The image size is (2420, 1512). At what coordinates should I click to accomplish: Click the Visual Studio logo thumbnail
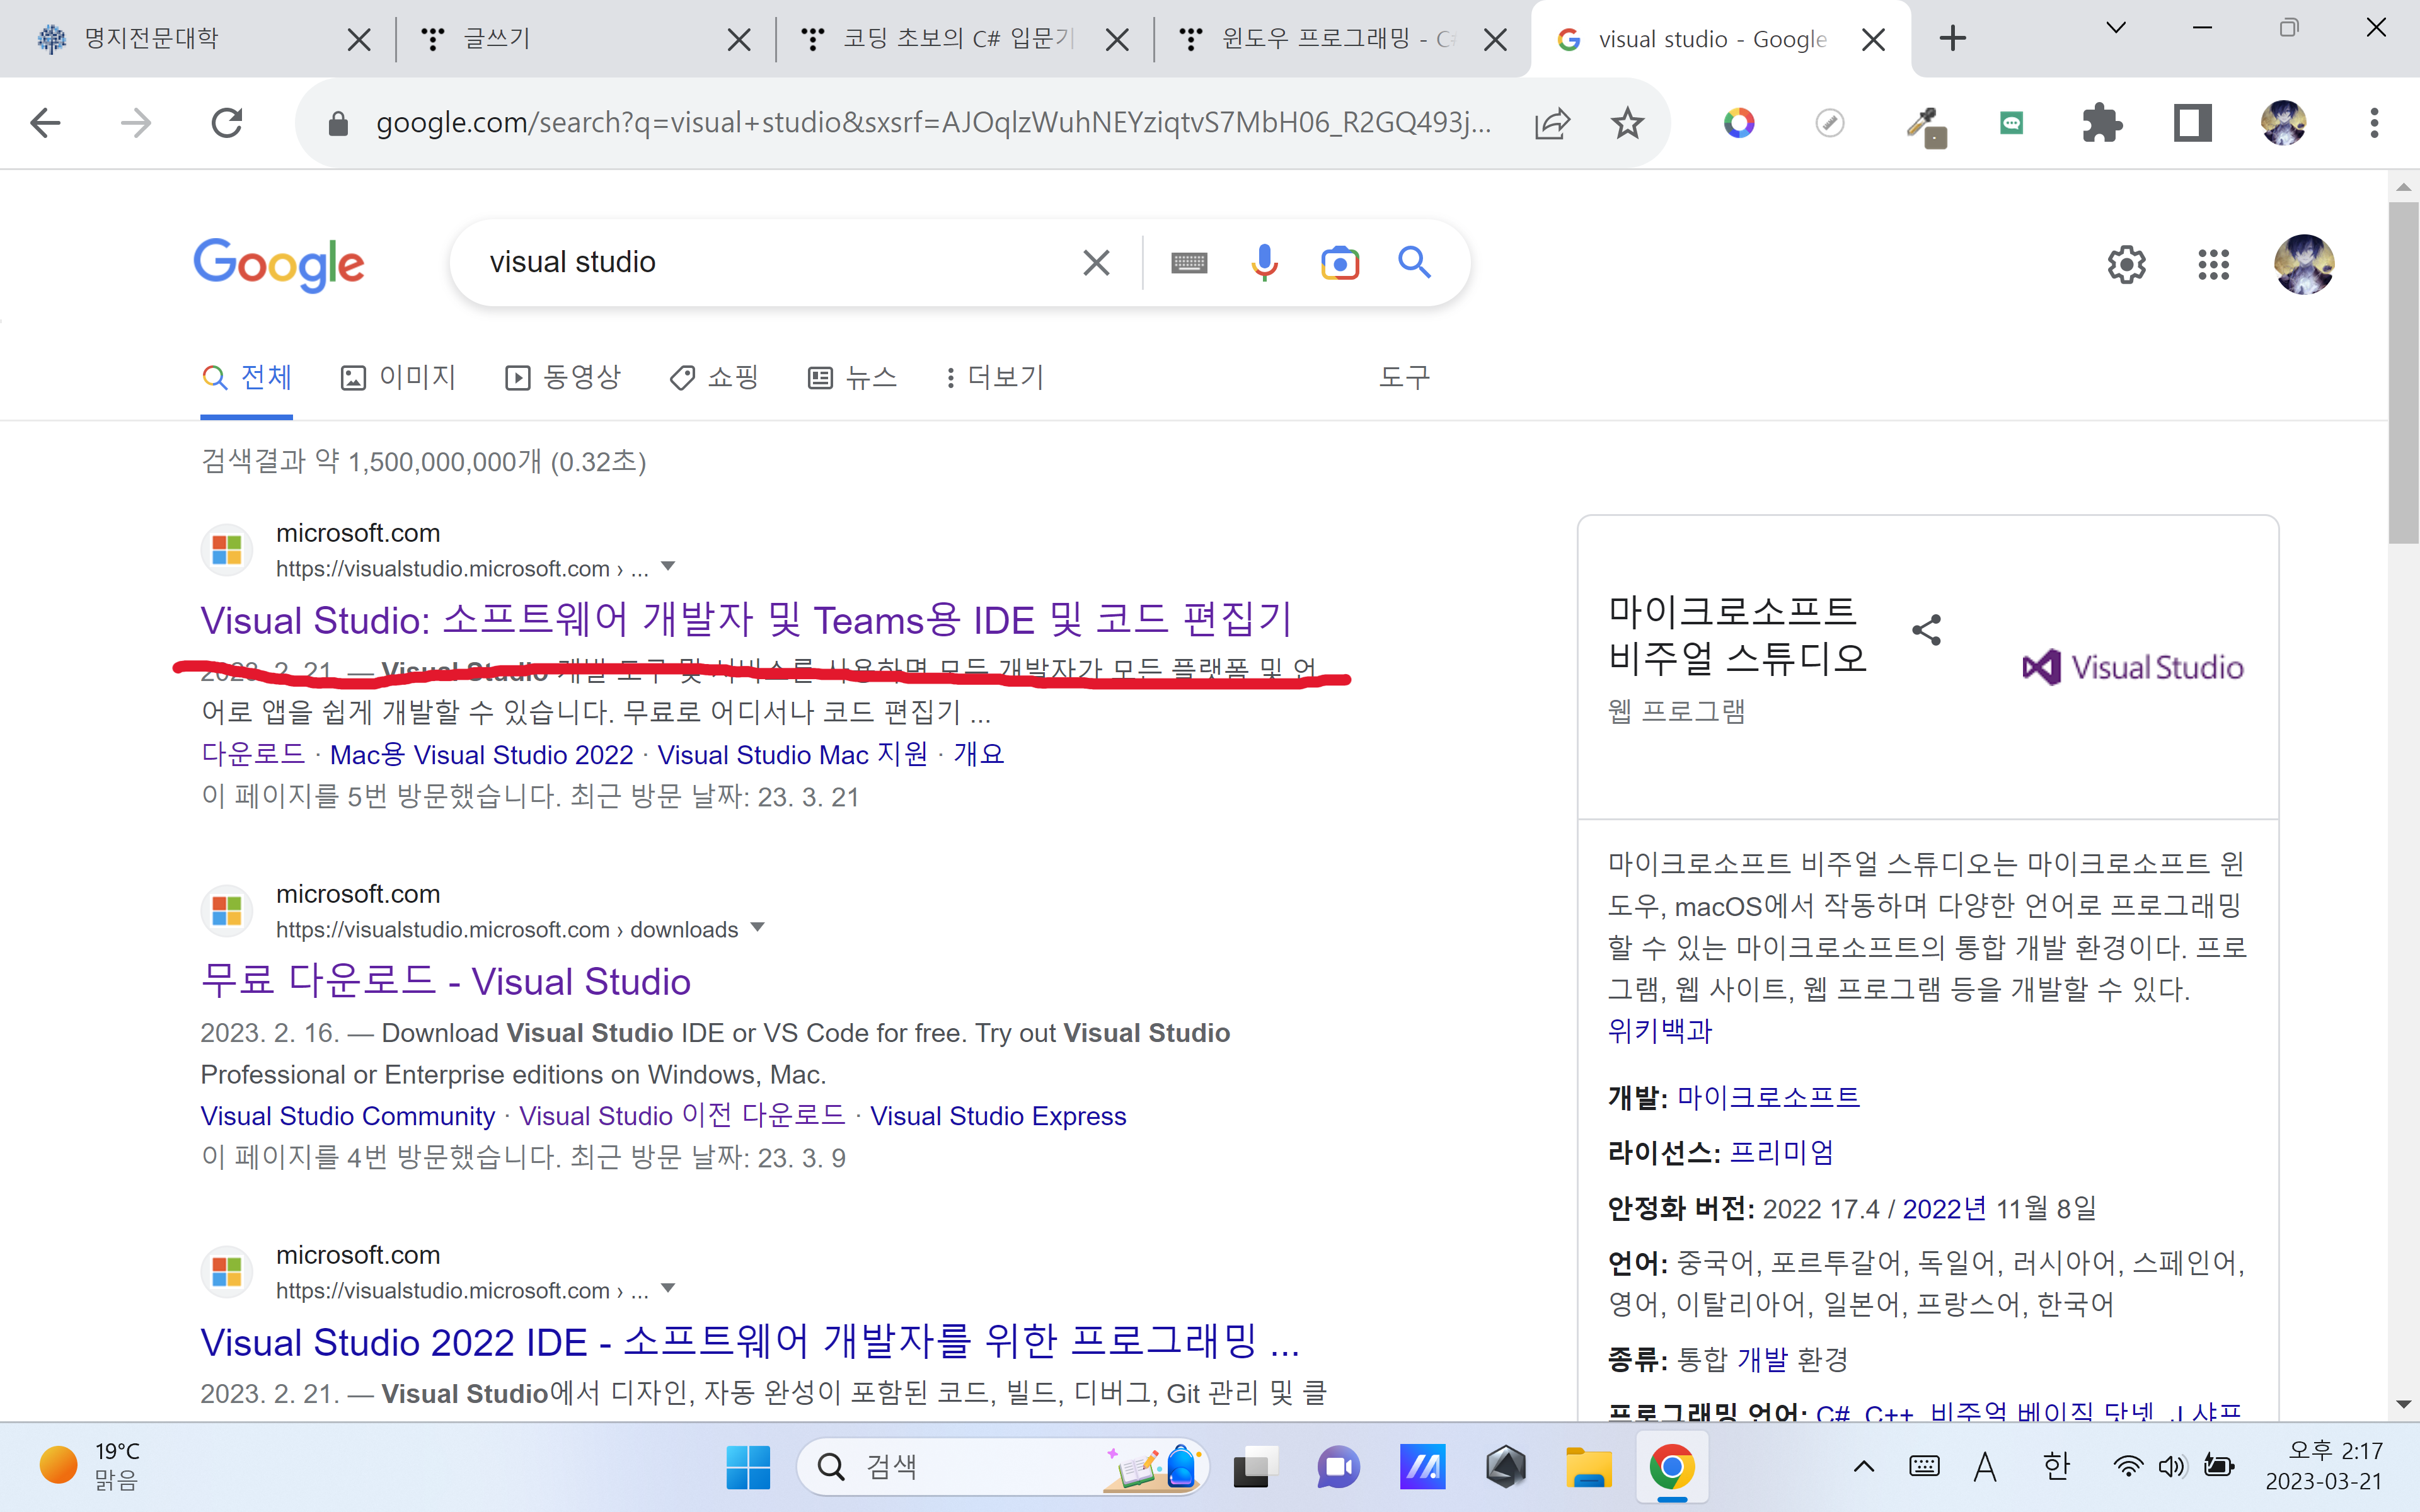2132,667
